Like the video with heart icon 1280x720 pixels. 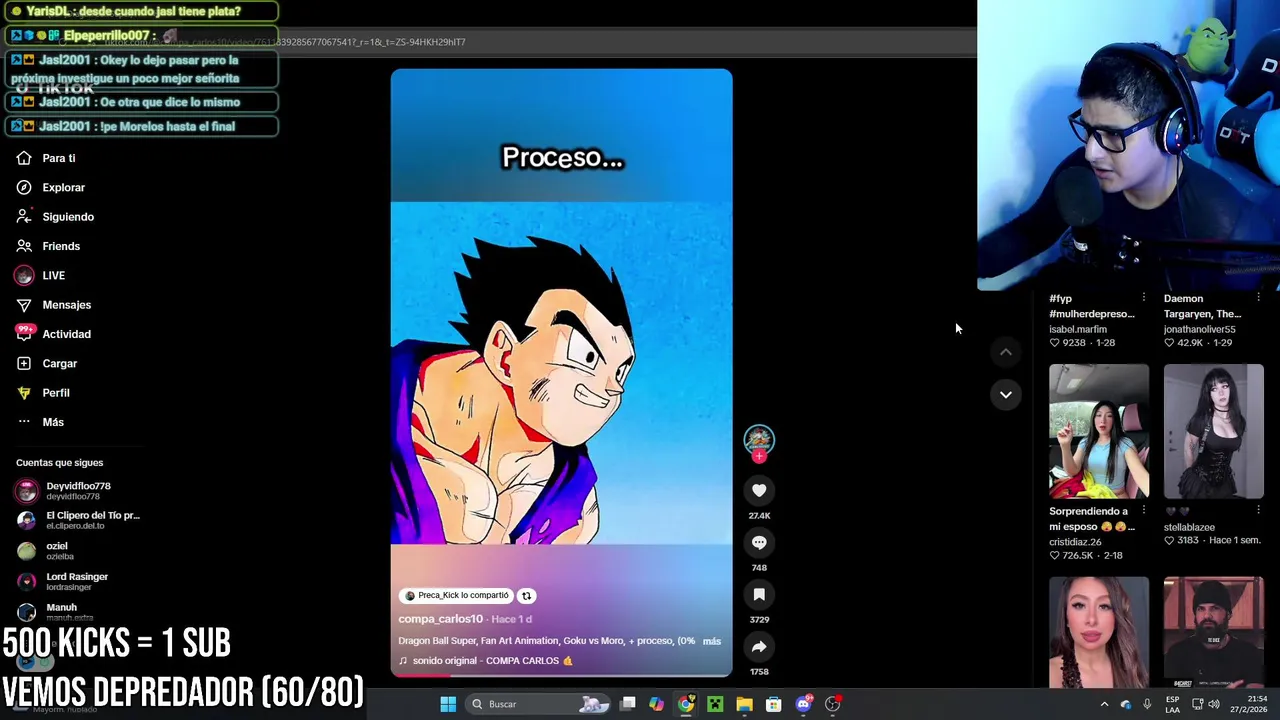[x=759, y=490]
